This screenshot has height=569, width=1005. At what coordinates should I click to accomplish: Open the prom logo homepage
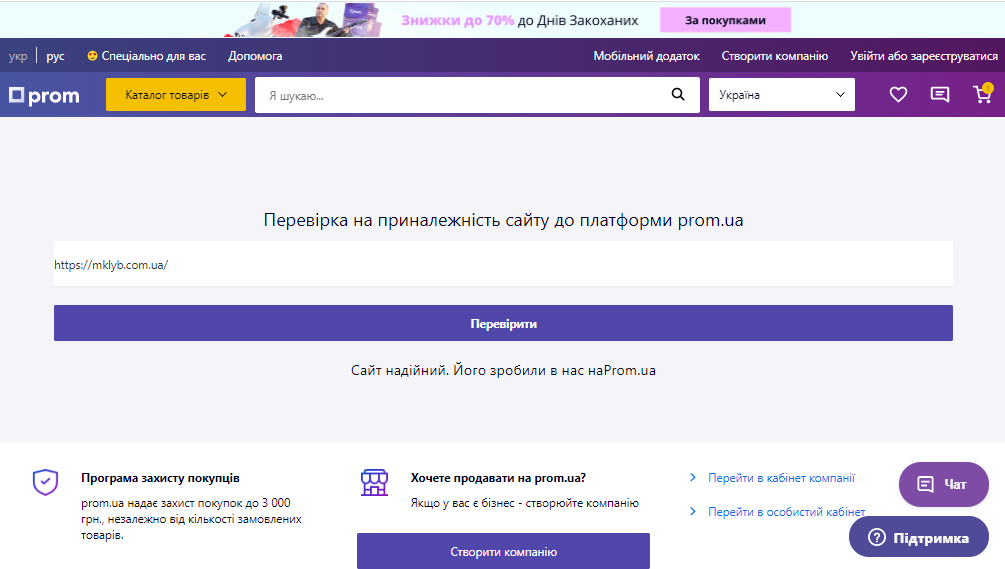pyautogui.click(x=44, y=95)
